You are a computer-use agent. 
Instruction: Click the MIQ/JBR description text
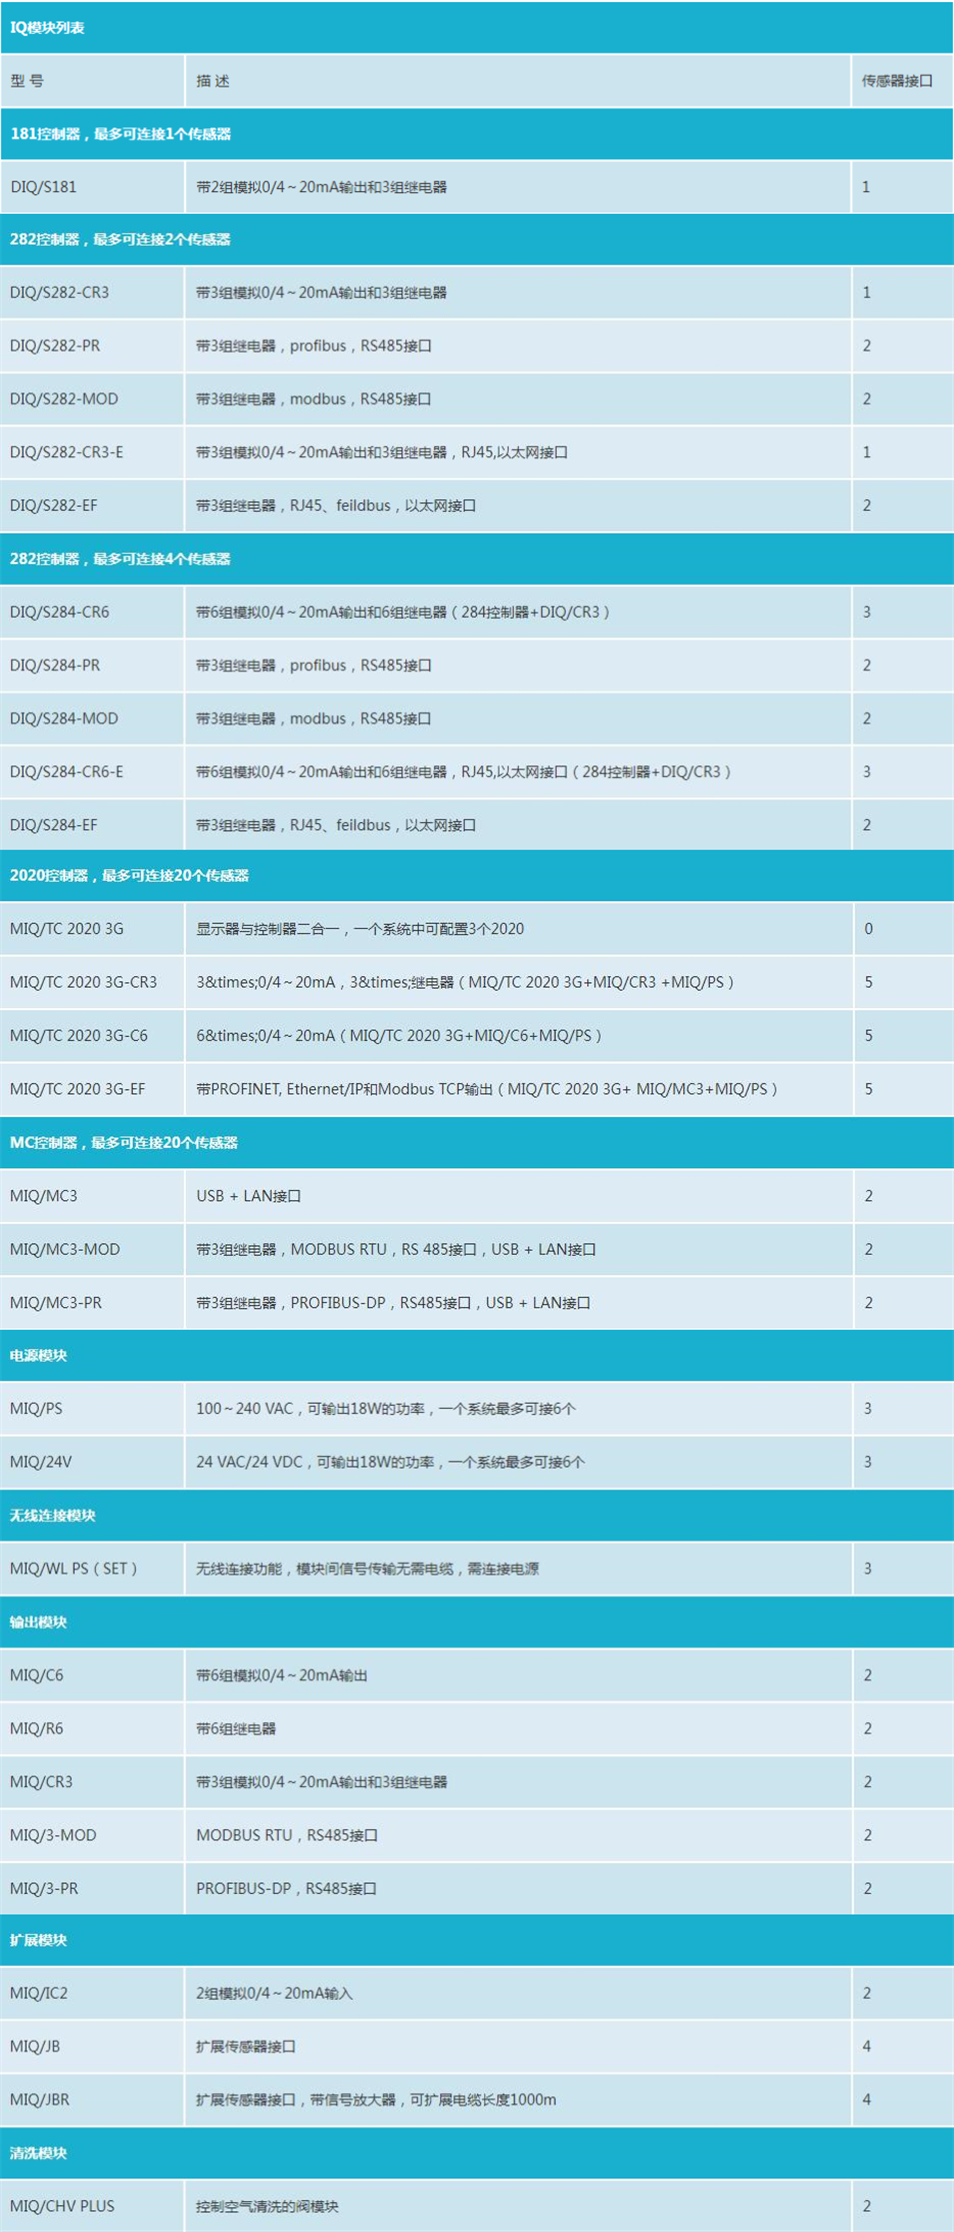click(376, 2100)
